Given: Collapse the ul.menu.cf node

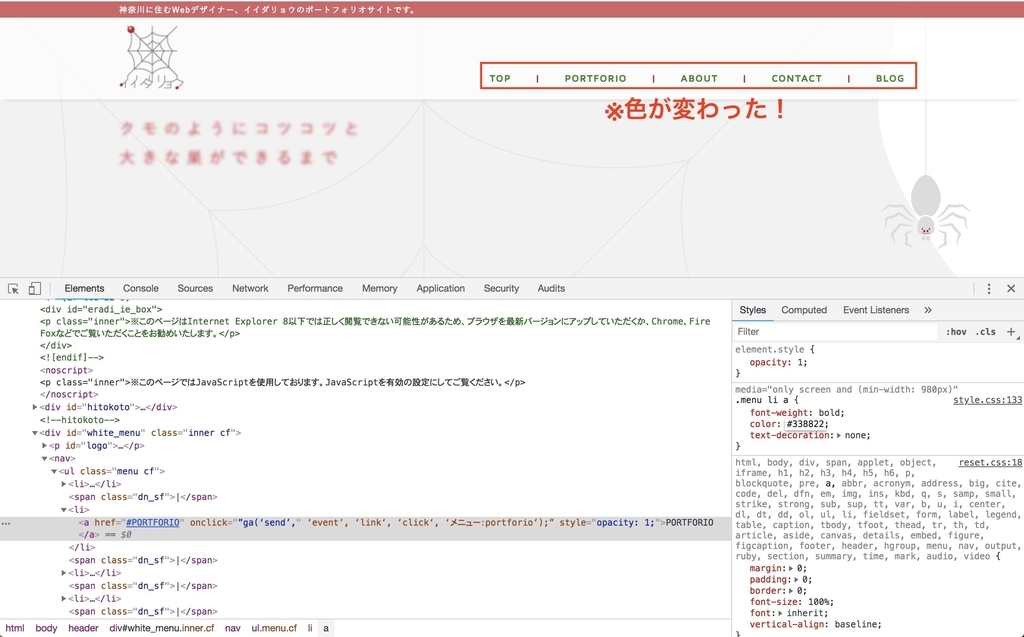Looking at the screenshot, I should pyautogui.click(x=54, y=471).
